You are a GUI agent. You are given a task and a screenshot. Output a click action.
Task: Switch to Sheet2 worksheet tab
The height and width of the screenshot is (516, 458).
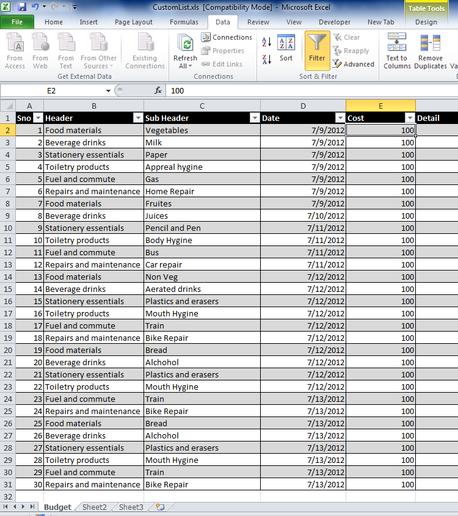tap(94, 507)
